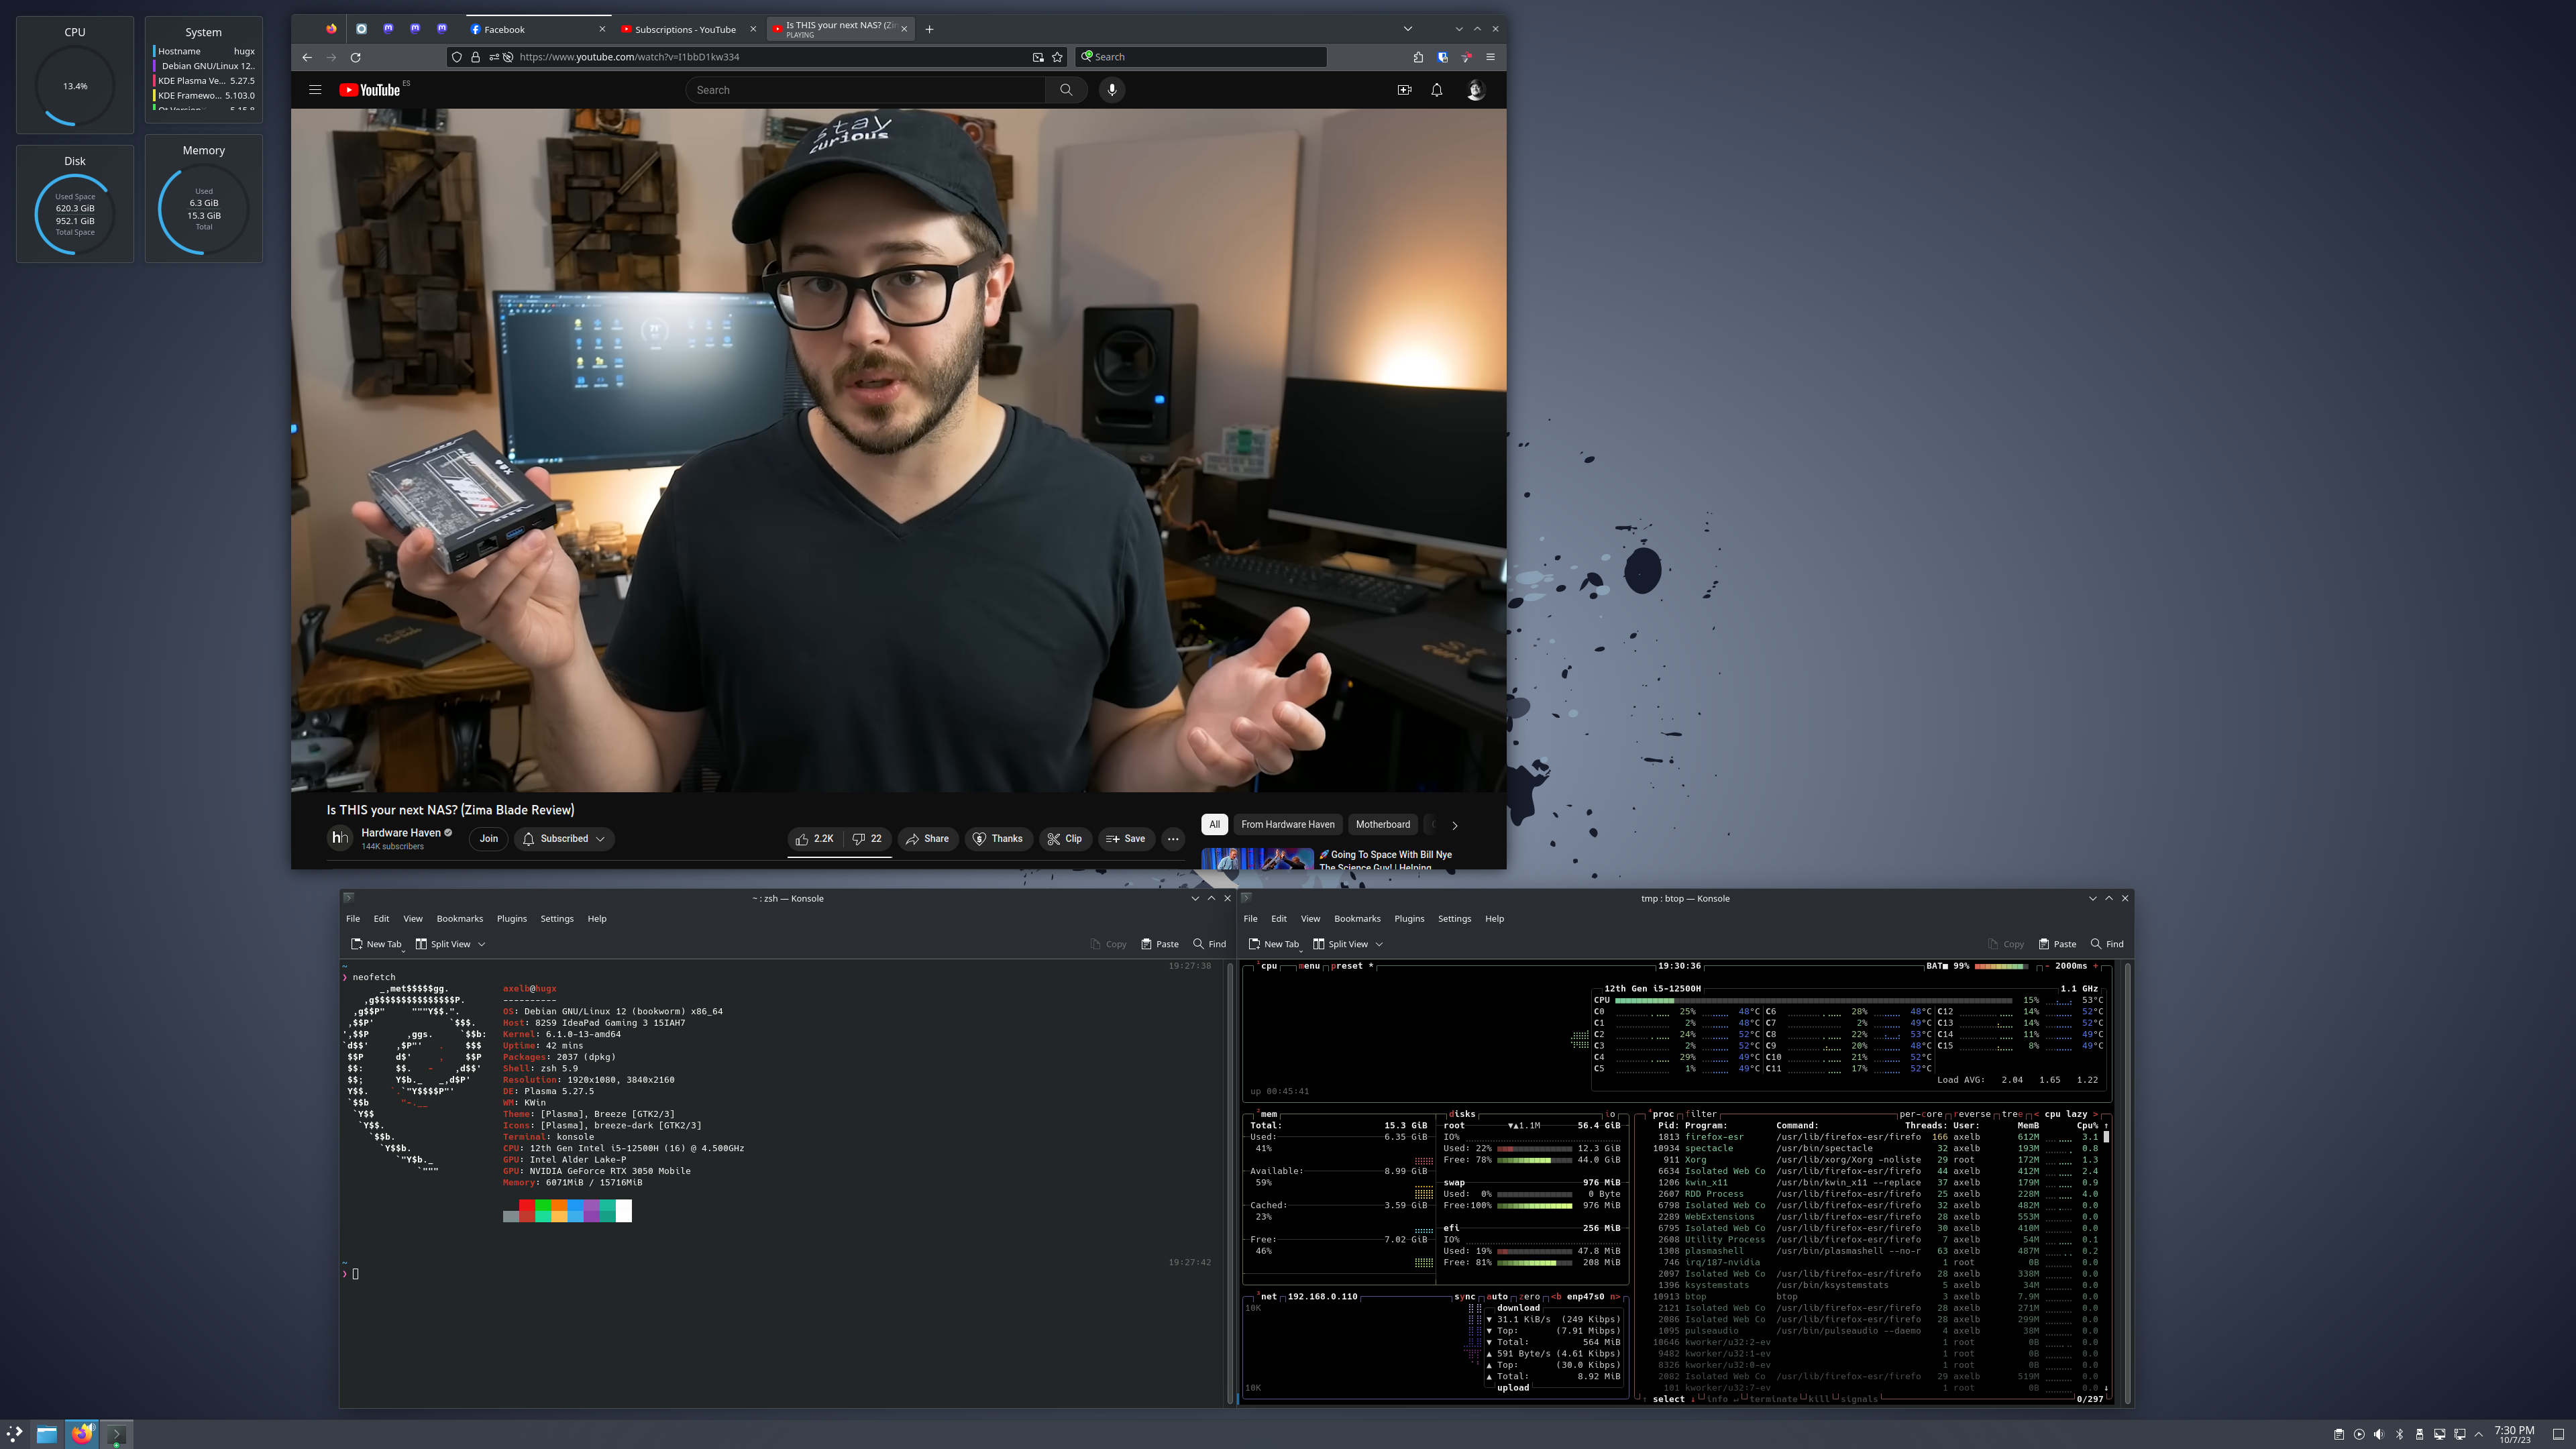Switch to Konsole in the taskbar
Viewport: 2576px width, 1449px height.
pyautogui.click(x=116, y=1434)
